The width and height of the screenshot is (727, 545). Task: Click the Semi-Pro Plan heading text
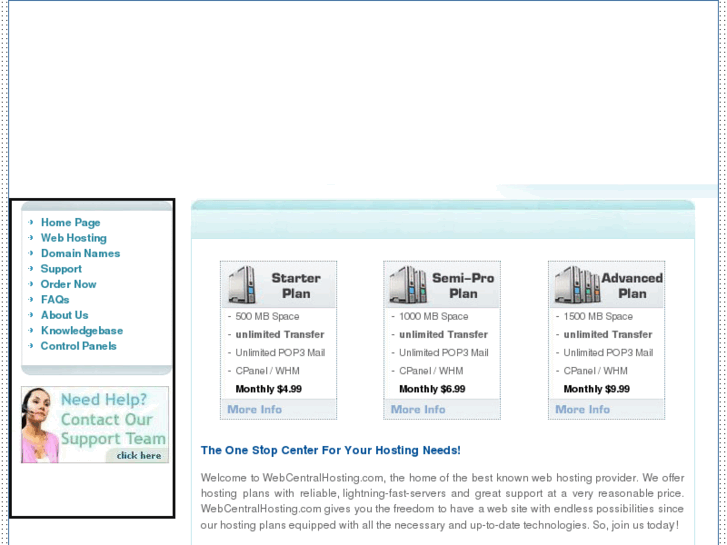(x=463, y=286)
